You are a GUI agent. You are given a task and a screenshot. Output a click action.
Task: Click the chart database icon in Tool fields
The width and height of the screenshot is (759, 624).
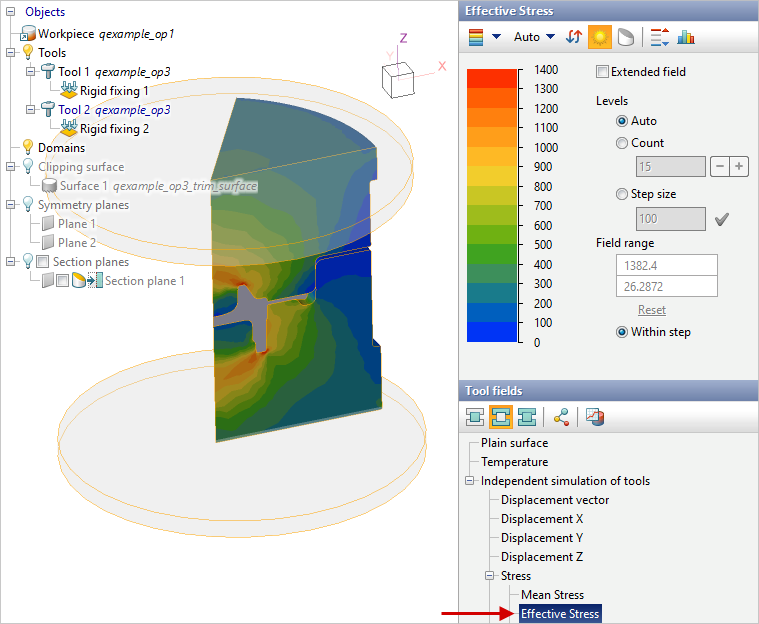click(594, 416)
